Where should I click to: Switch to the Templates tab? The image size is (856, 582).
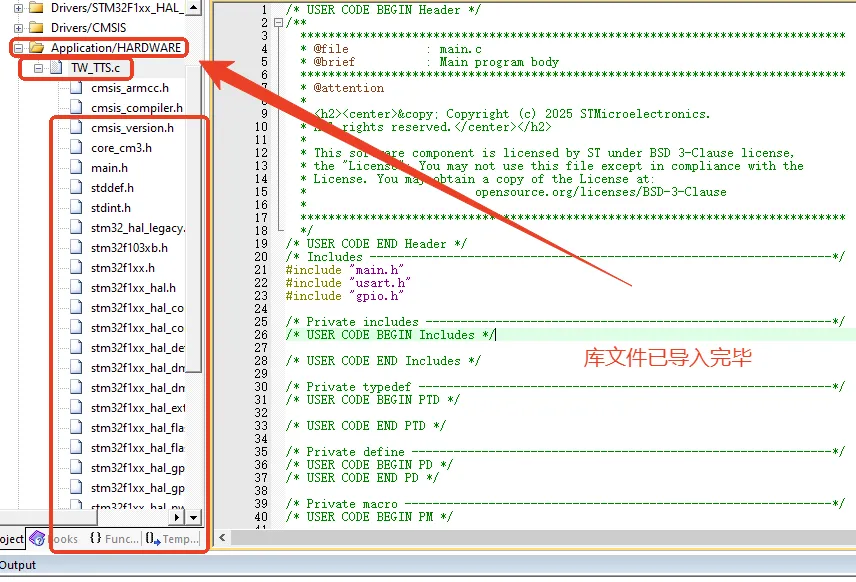pyautogui.click(x=172, y=538)
